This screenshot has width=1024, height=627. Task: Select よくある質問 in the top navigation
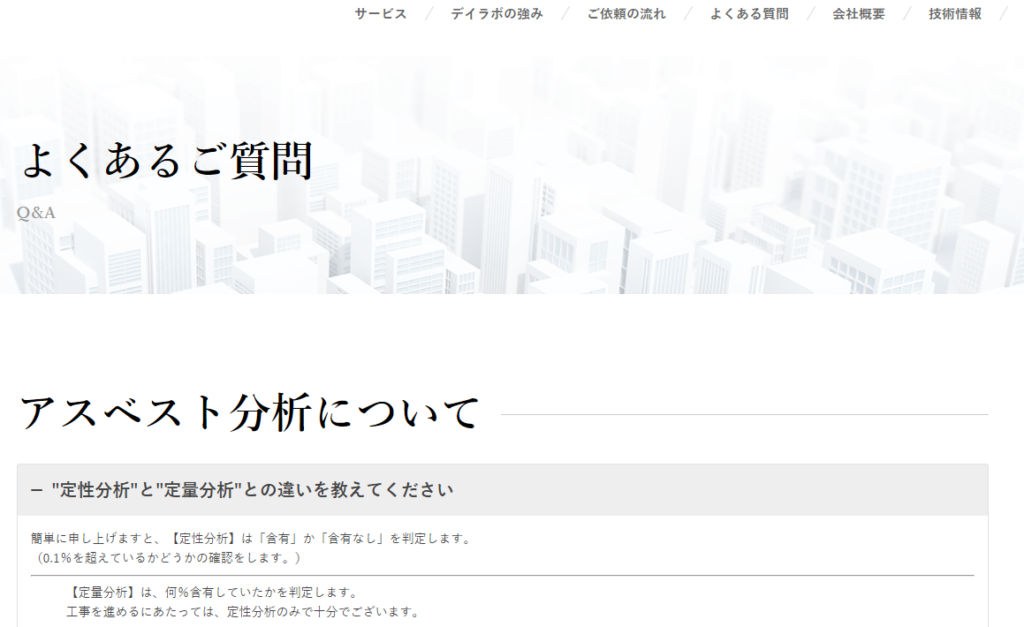(x=749, y=14)
